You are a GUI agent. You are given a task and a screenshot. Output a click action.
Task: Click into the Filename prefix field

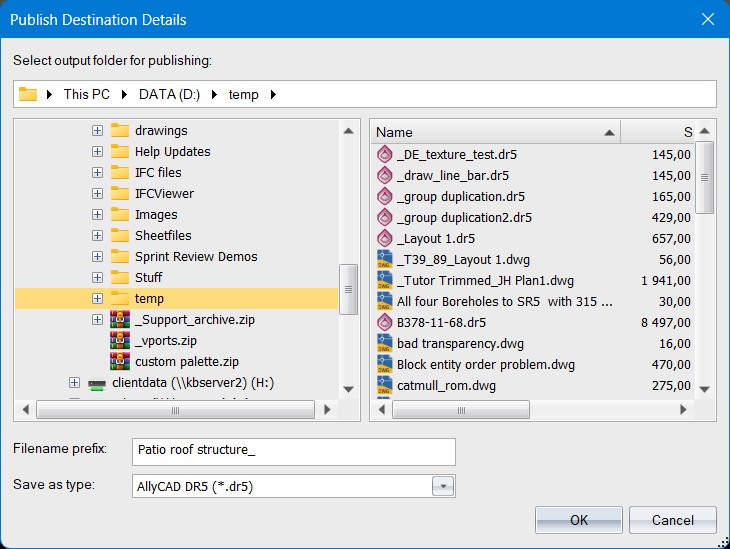tap(293, 451)
